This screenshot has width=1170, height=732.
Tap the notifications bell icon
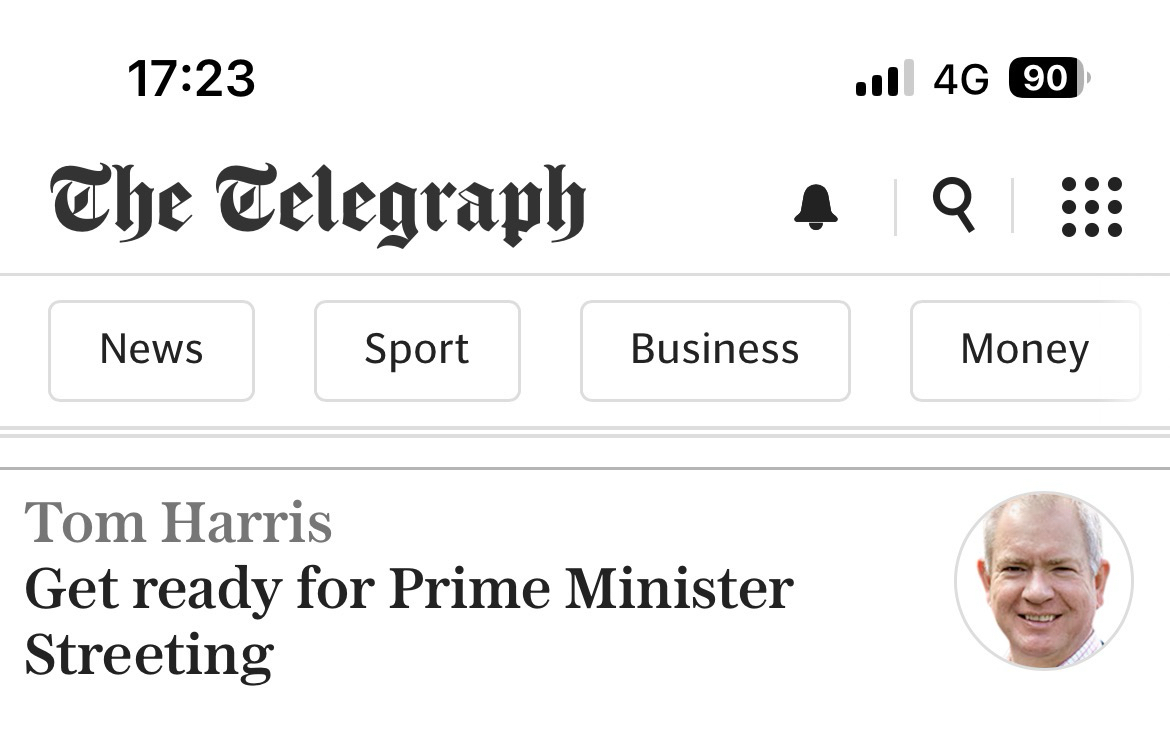(x=816, y=207)
